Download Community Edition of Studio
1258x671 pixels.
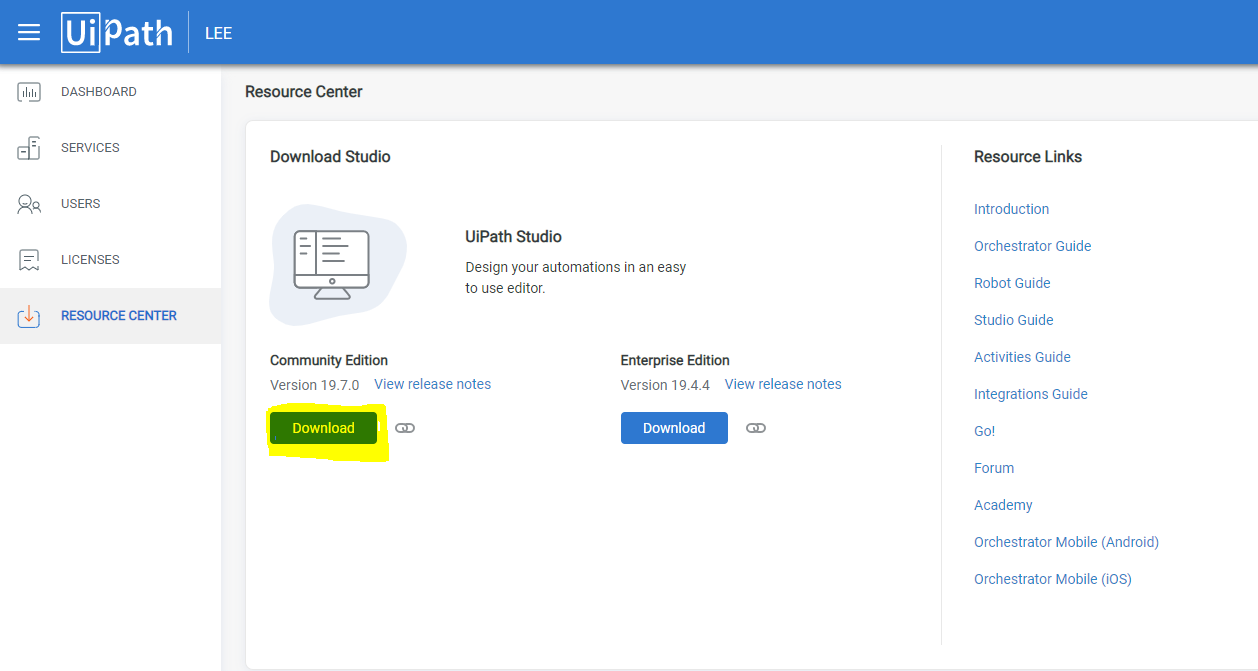323,428
